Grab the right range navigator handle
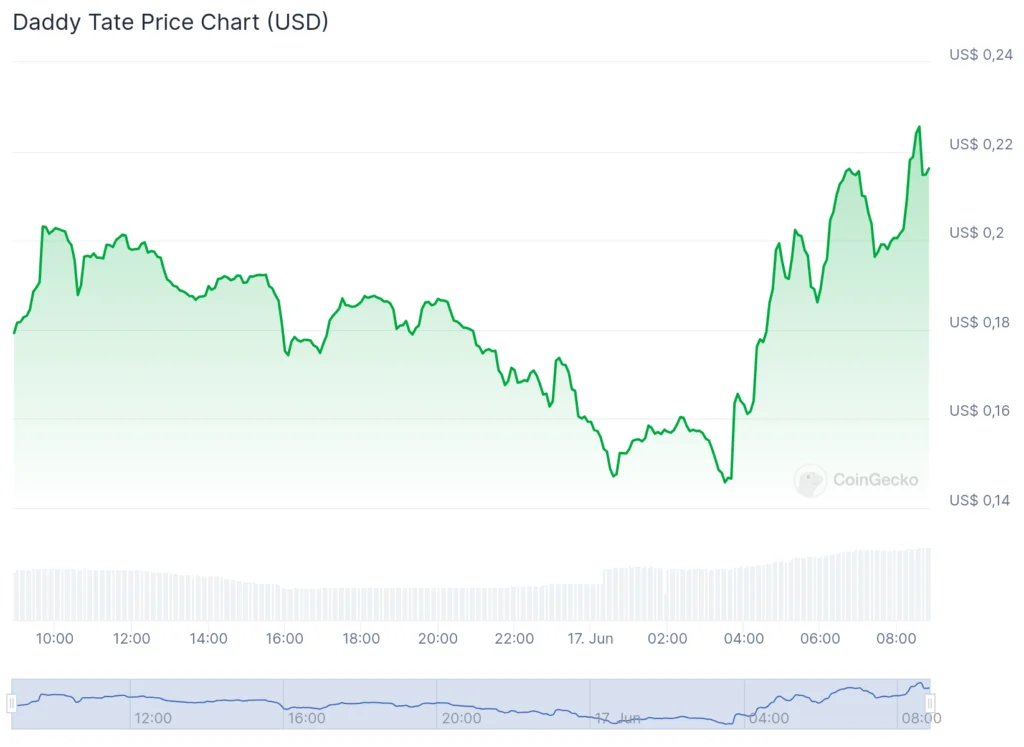Viewport: 1024px width, 747px height. 930,704
